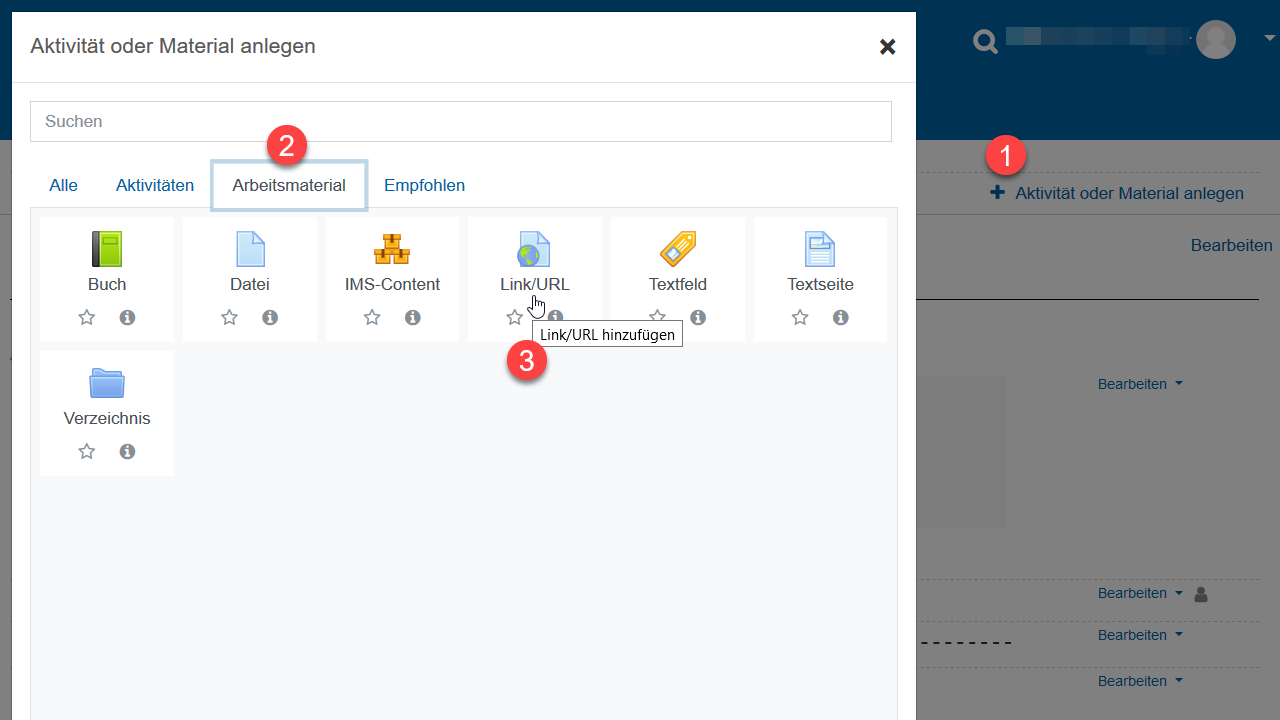Click the IMS-Content label text

pos(392,284)
